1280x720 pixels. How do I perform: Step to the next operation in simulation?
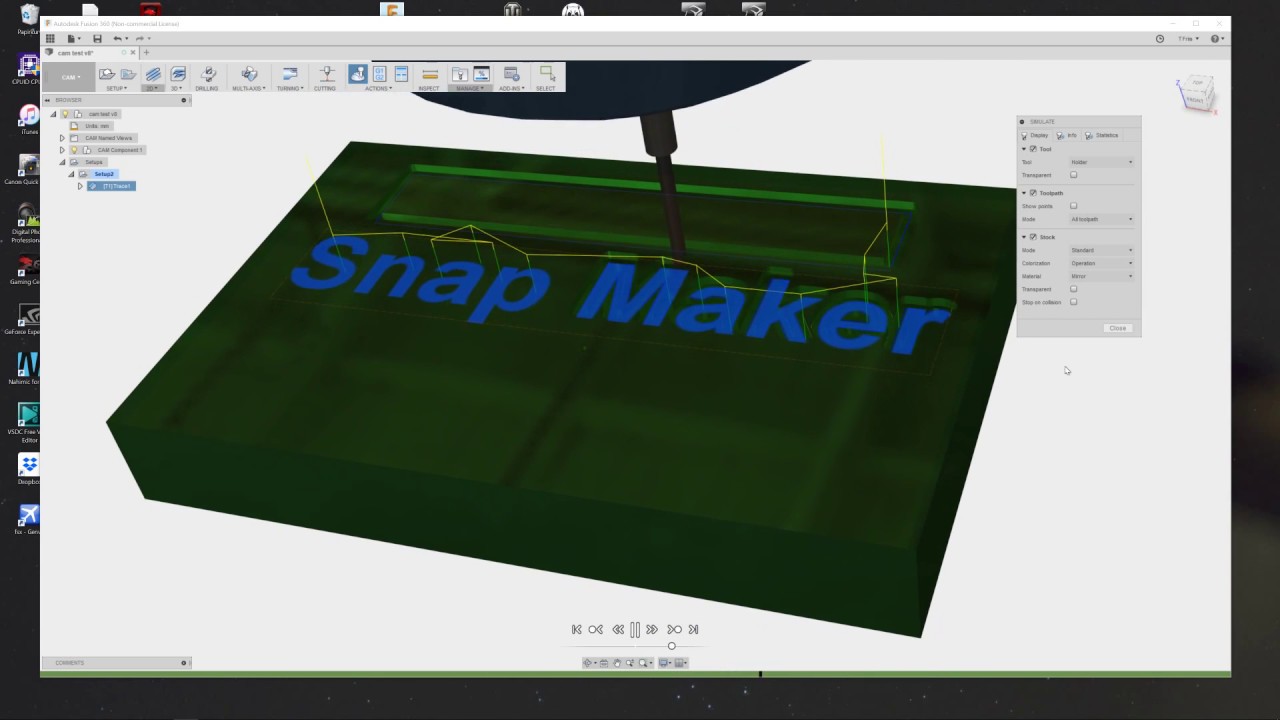[x=674, y=629]
